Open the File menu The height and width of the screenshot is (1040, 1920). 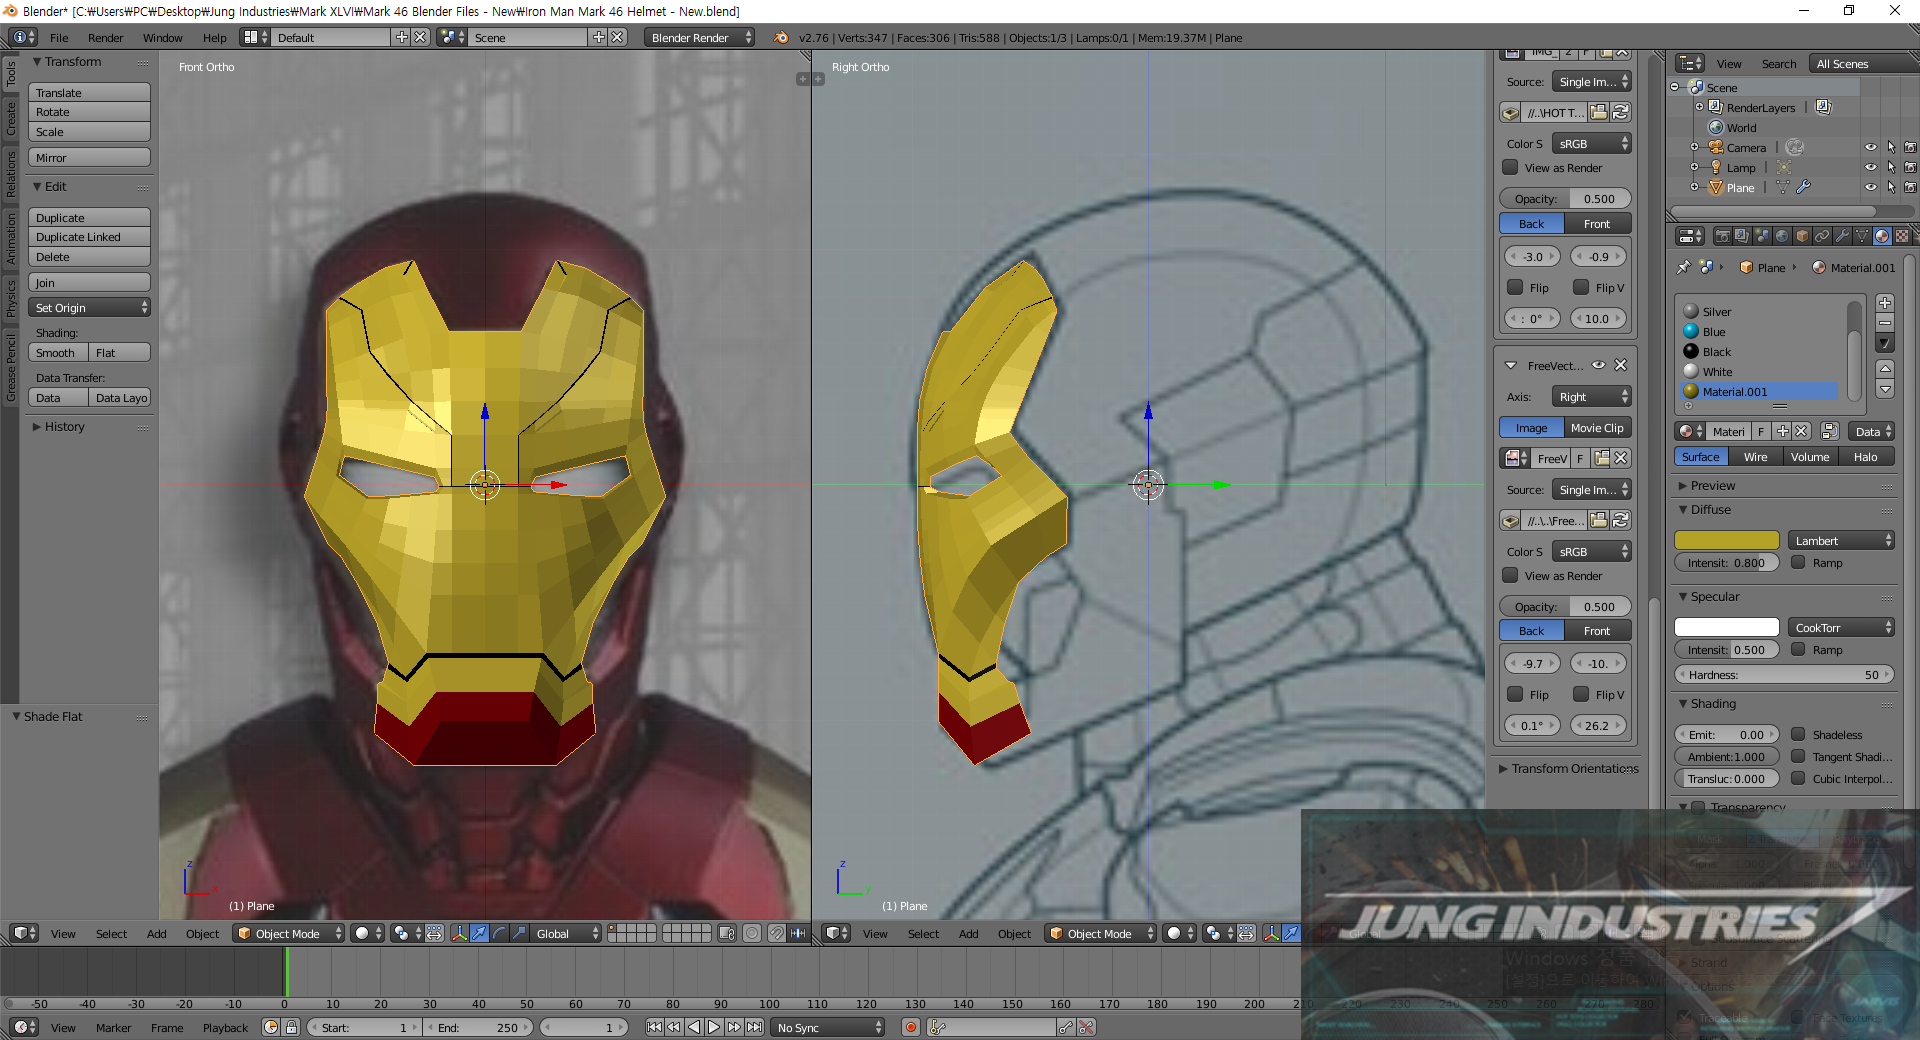pos(59,37)
